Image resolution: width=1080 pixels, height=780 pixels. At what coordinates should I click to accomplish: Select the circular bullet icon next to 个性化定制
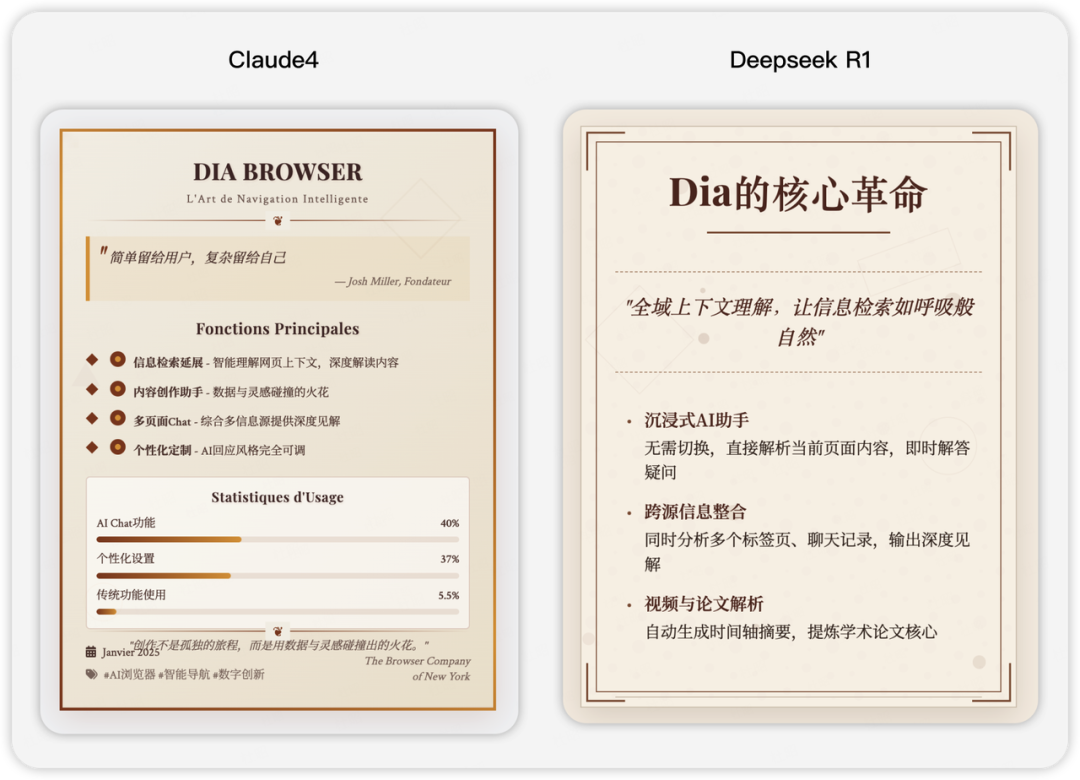[117, 446]
